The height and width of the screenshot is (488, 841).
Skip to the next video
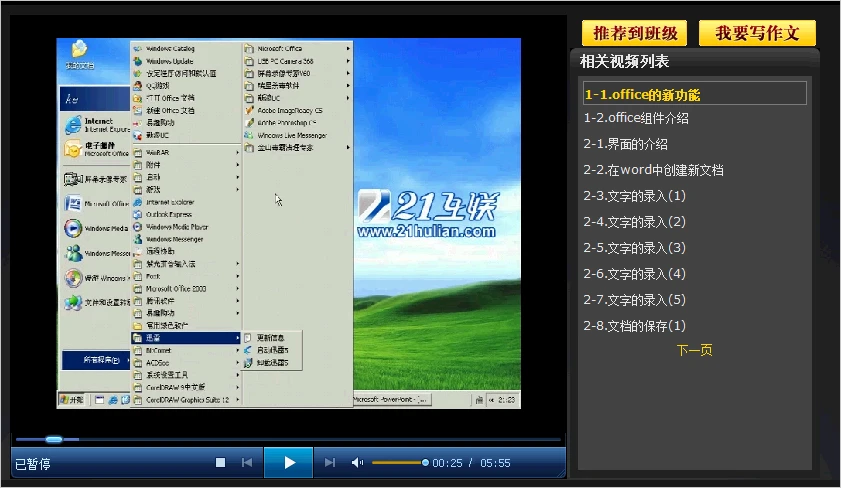tap(330, 462)
